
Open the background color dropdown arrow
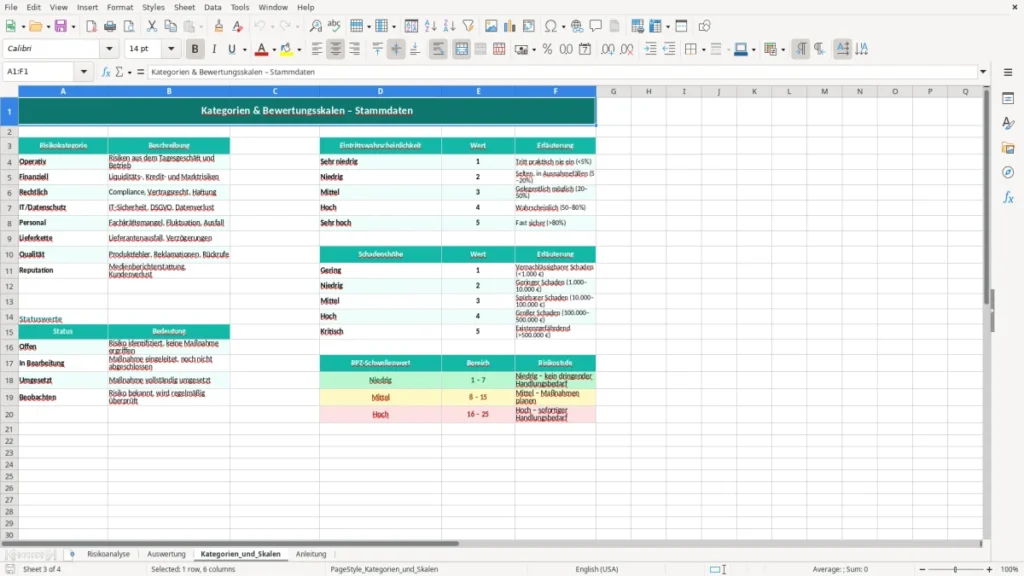pyautogui.click(x=299, y=50)
